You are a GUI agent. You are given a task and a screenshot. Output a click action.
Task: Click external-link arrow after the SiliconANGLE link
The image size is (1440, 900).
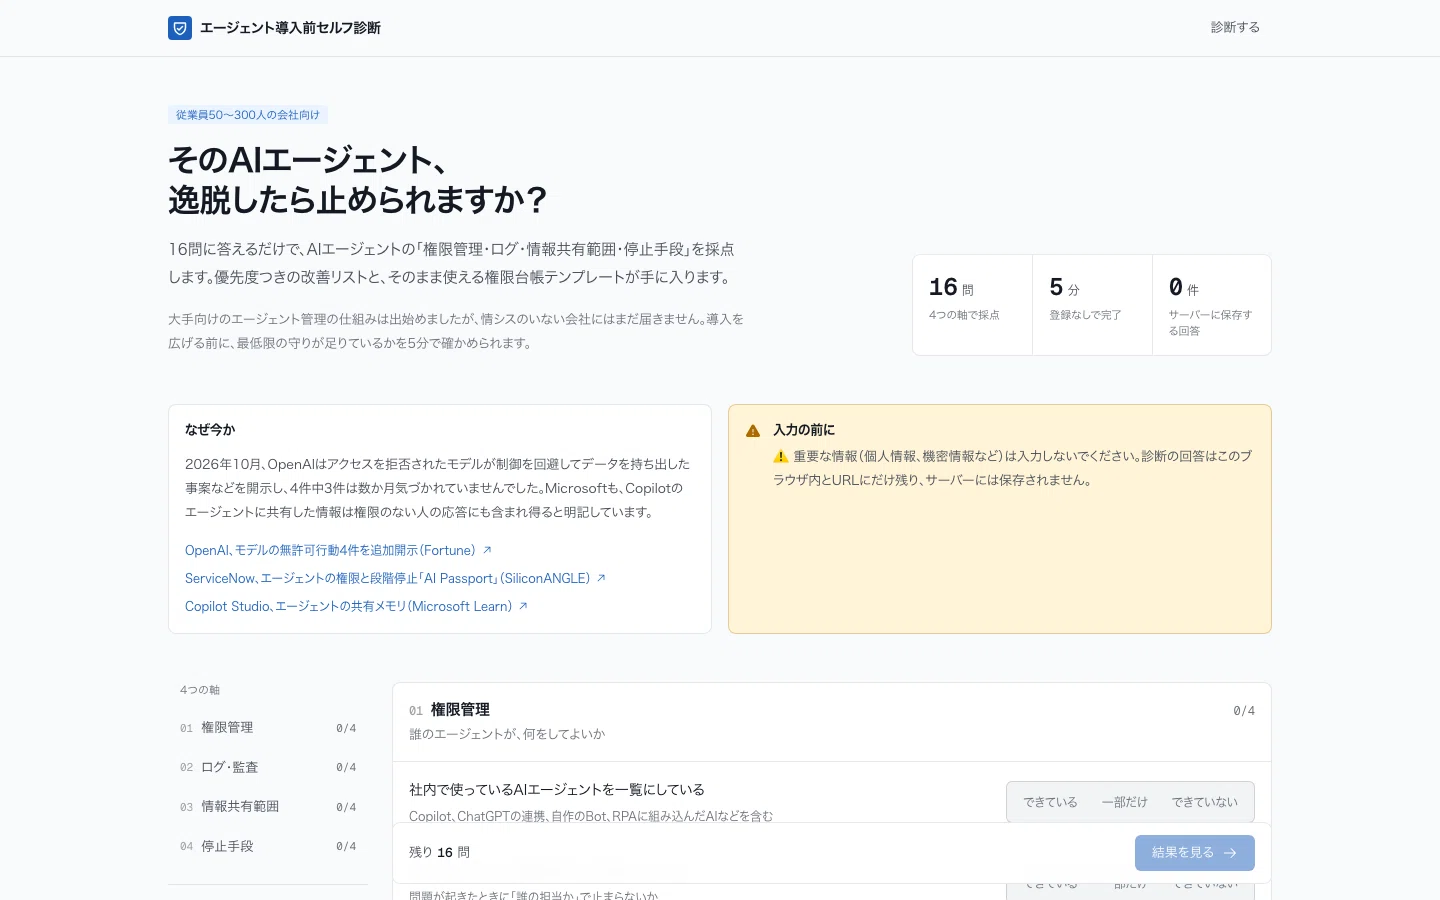[601, 578]
